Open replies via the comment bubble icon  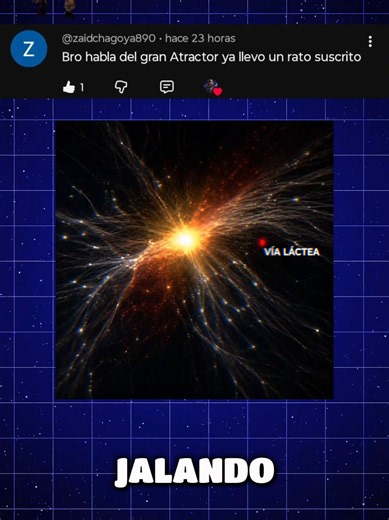[167, 87]
